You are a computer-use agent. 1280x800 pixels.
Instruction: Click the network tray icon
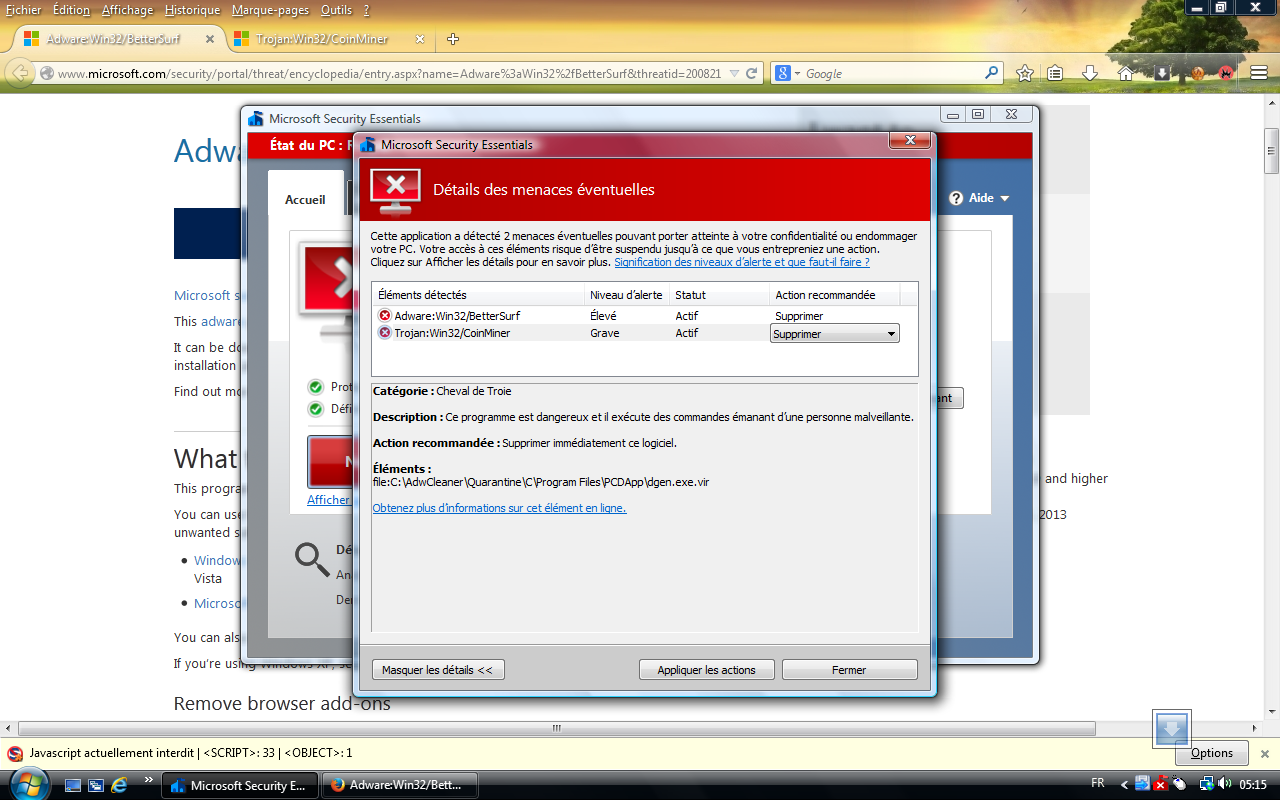[1206, 784]
